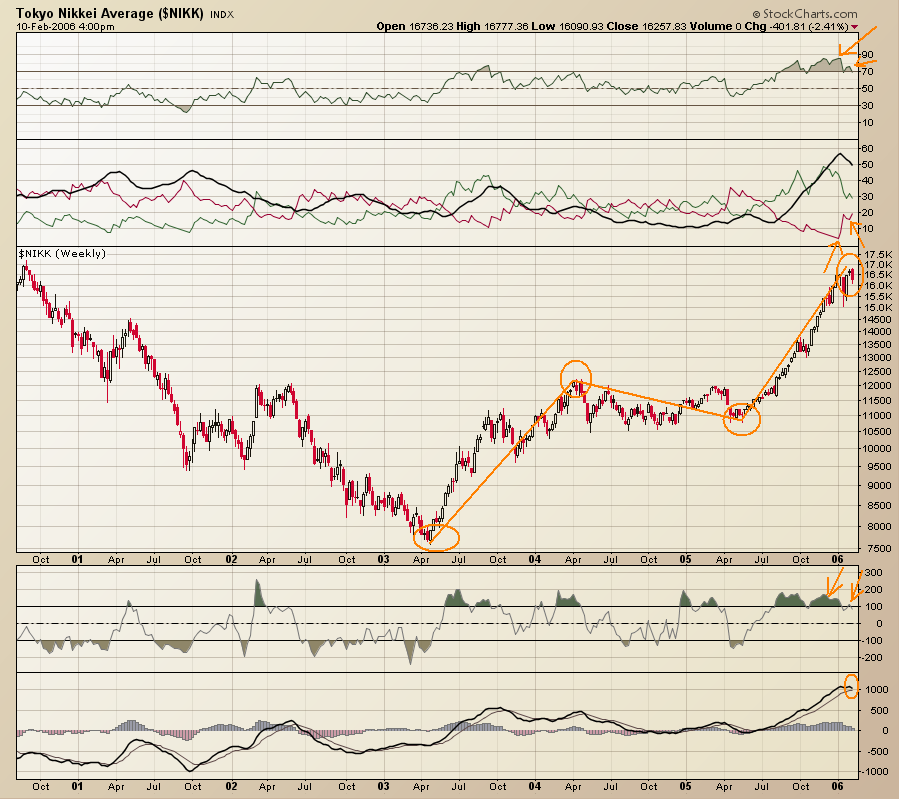This screenshot has height=800, width=899.
Task: Click the 12500 price axis label
Action: [878, 372]
